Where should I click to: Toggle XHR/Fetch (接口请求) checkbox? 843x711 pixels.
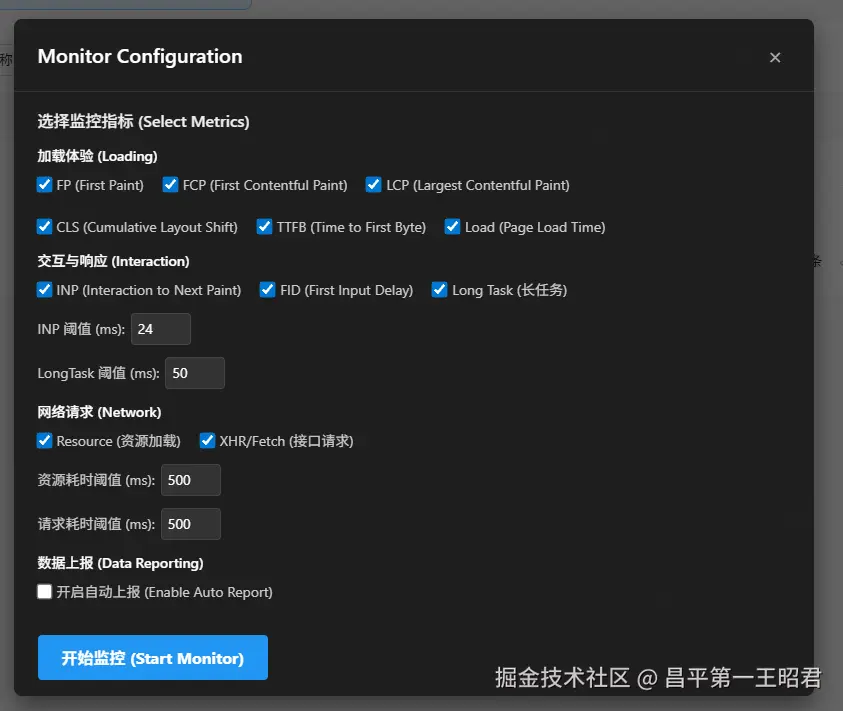click(208, 441)
